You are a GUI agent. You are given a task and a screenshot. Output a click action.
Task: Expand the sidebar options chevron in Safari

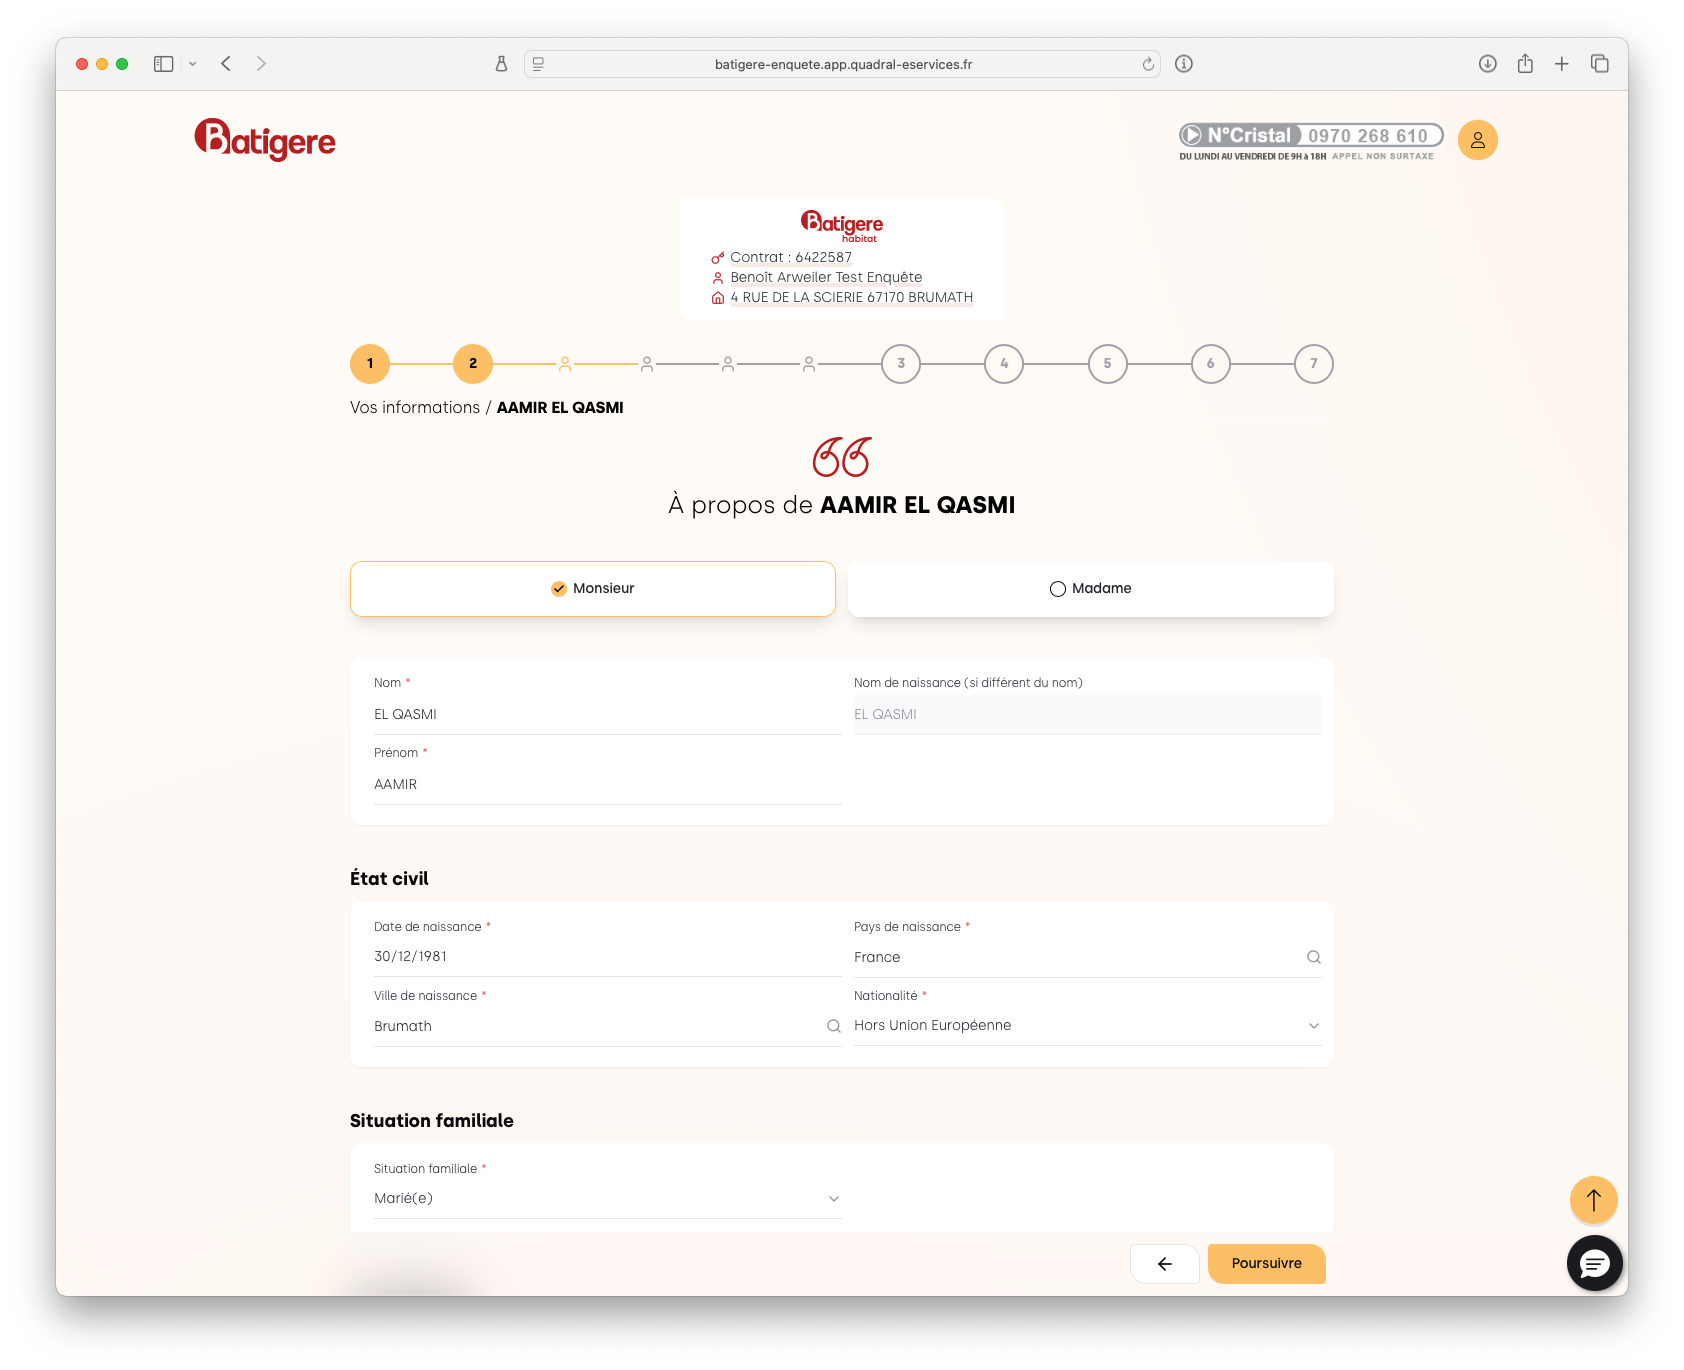pyautogui.click(x=193, y=64)
